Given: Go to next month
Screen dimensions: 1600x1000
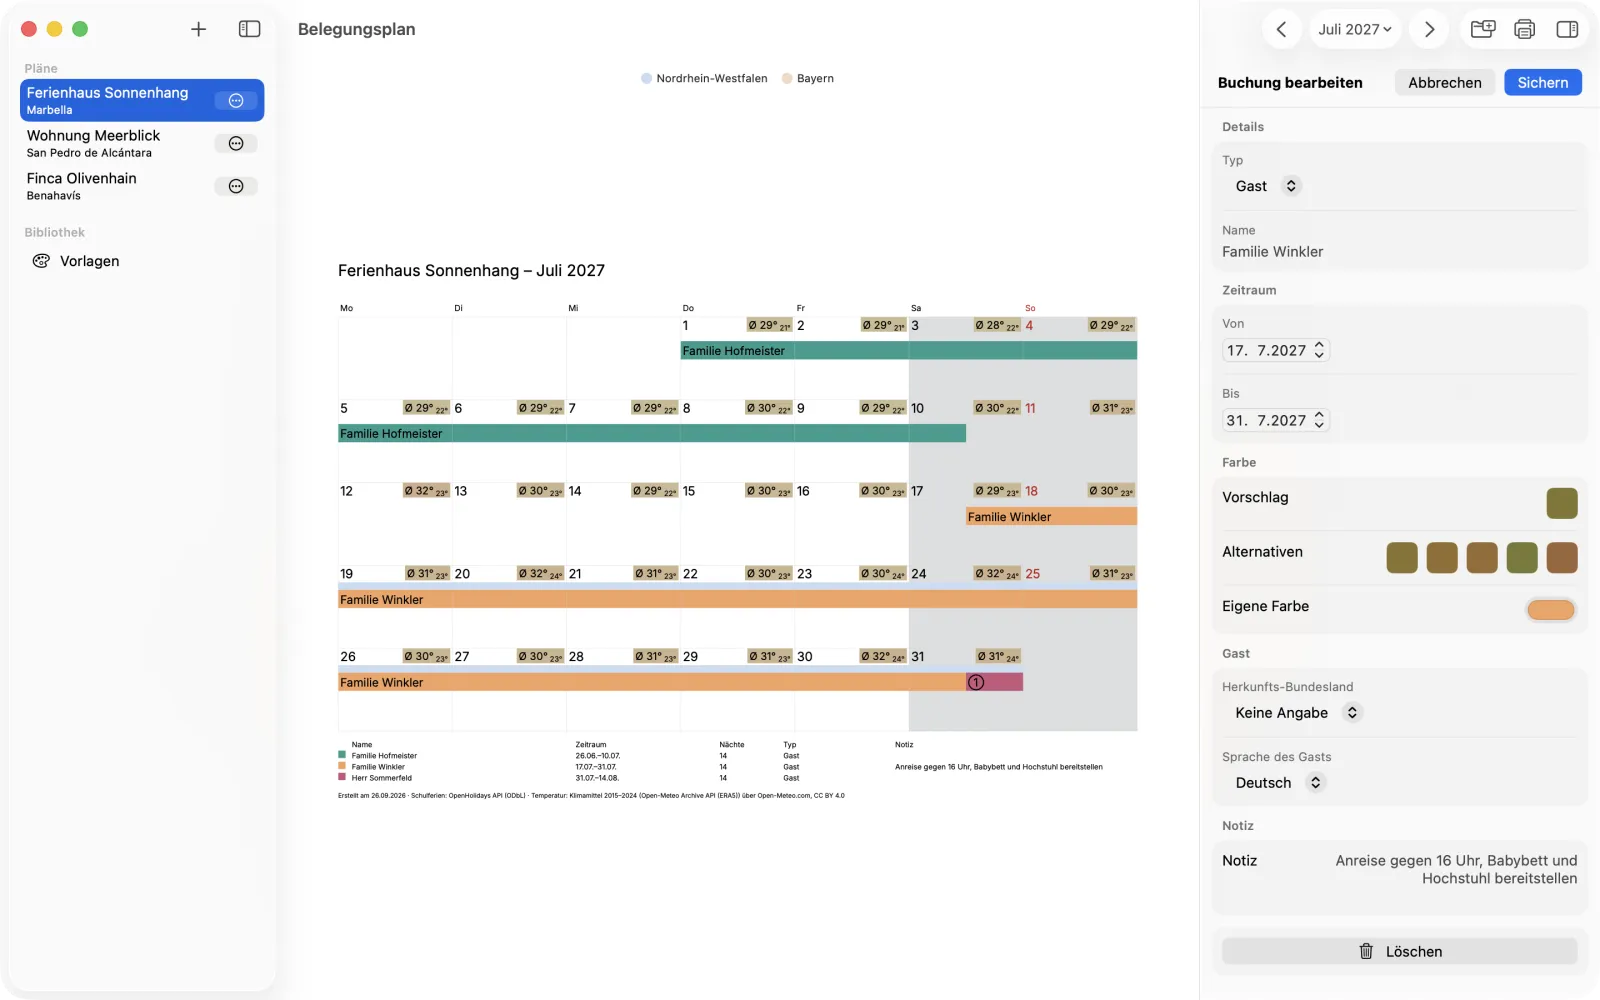Looking at the screenshot, I should (x=1429, y=29).
